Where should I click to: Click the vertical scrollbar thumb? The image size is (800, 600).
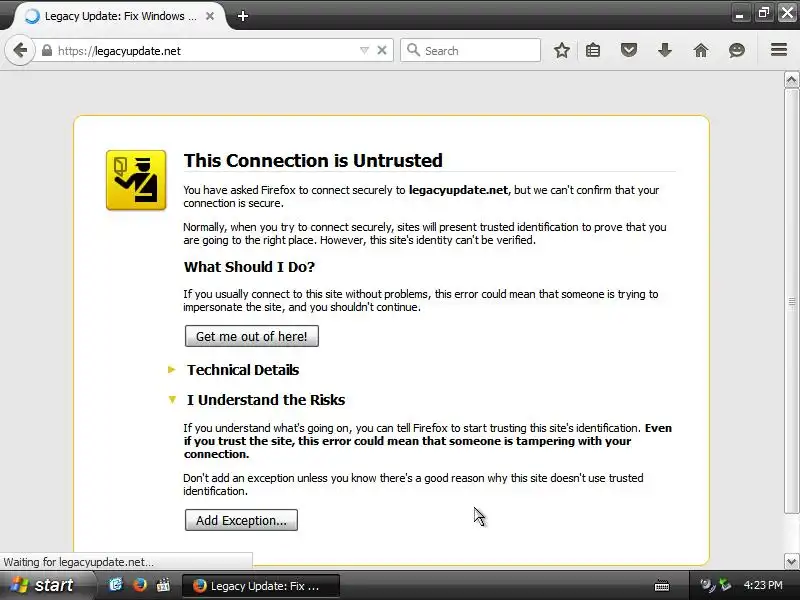point(791,301)
